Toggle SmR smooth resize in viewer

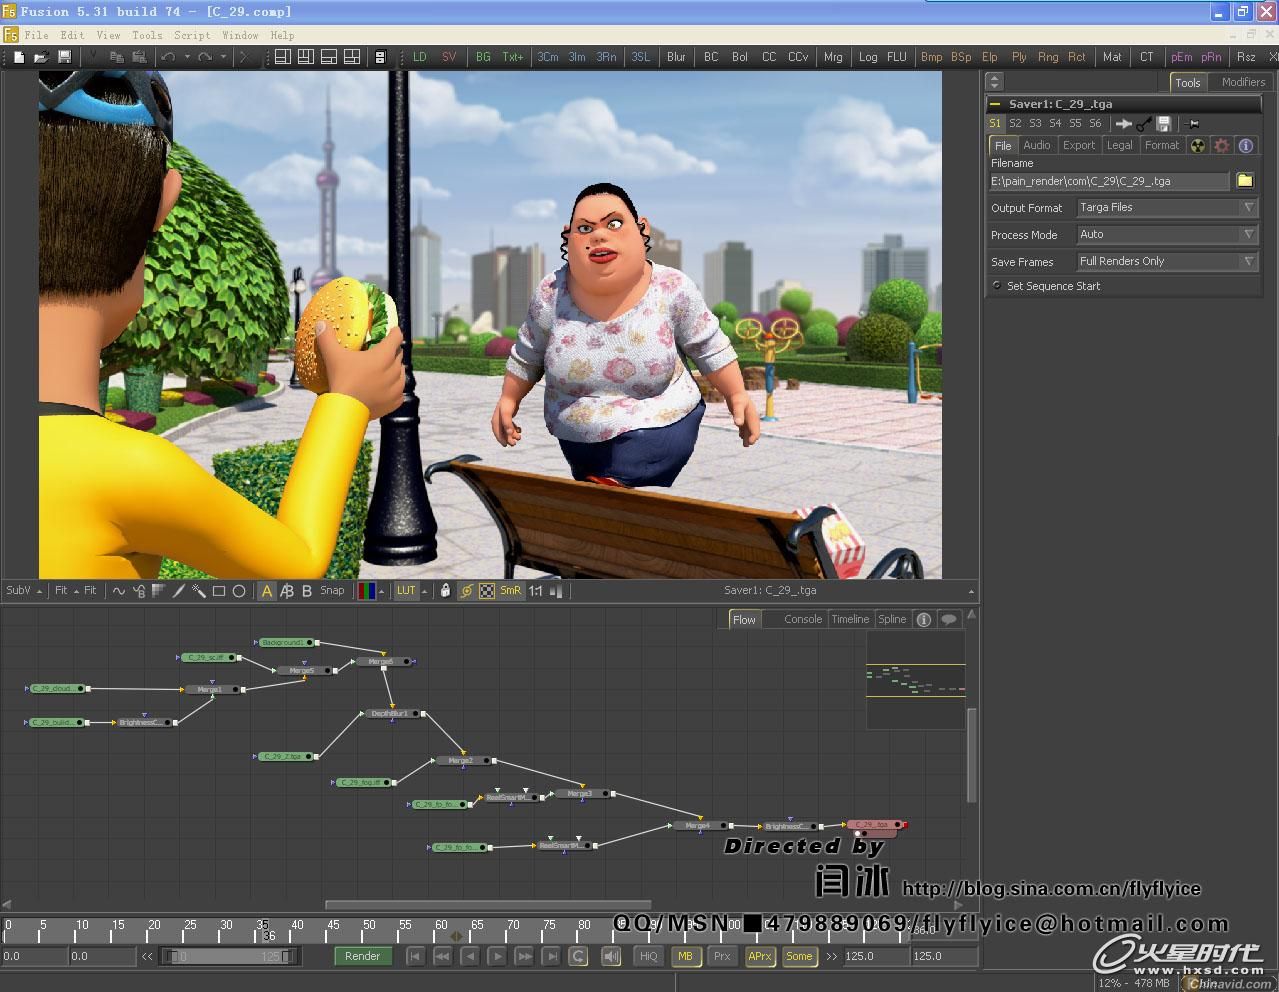pyautogui.click(x=510, y=591)
